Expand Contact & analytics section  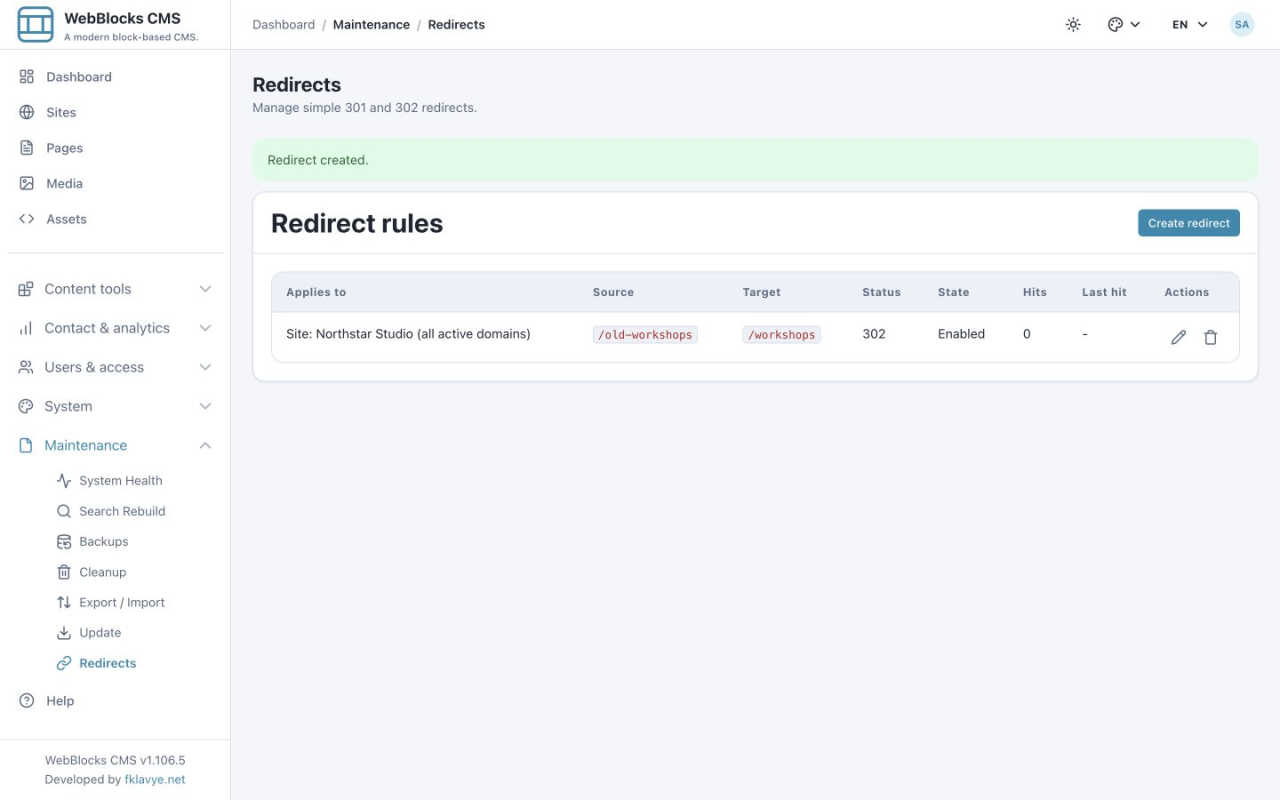pyautogui.click(x=115, y=328)
